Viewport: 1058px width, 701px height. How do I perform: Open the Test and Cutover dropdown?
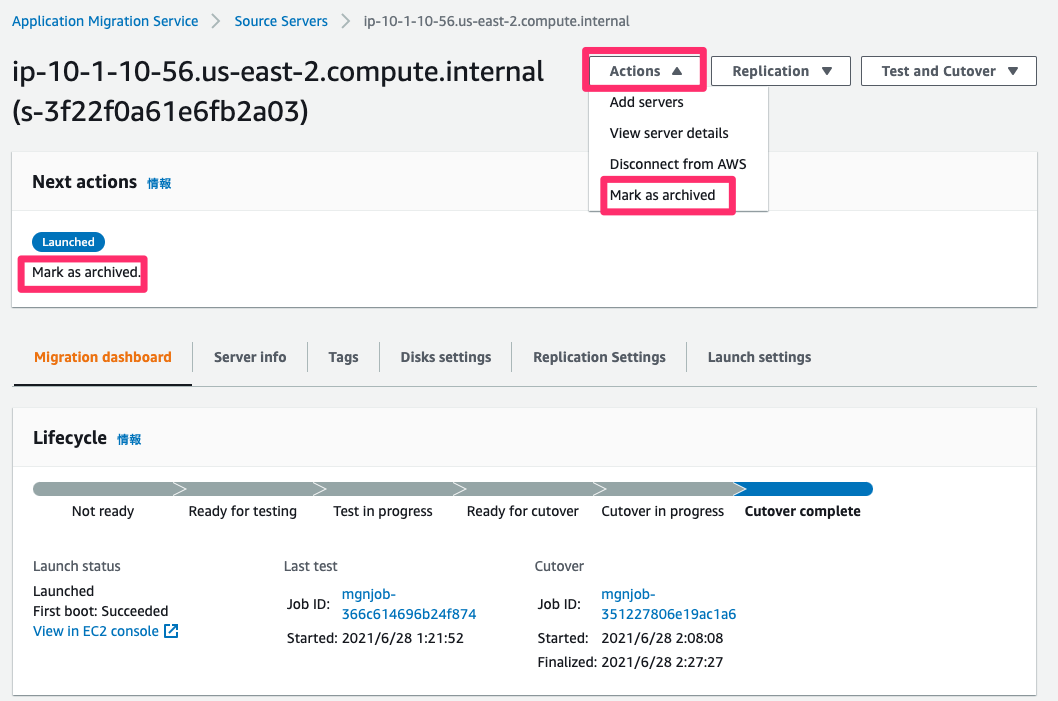948,71
